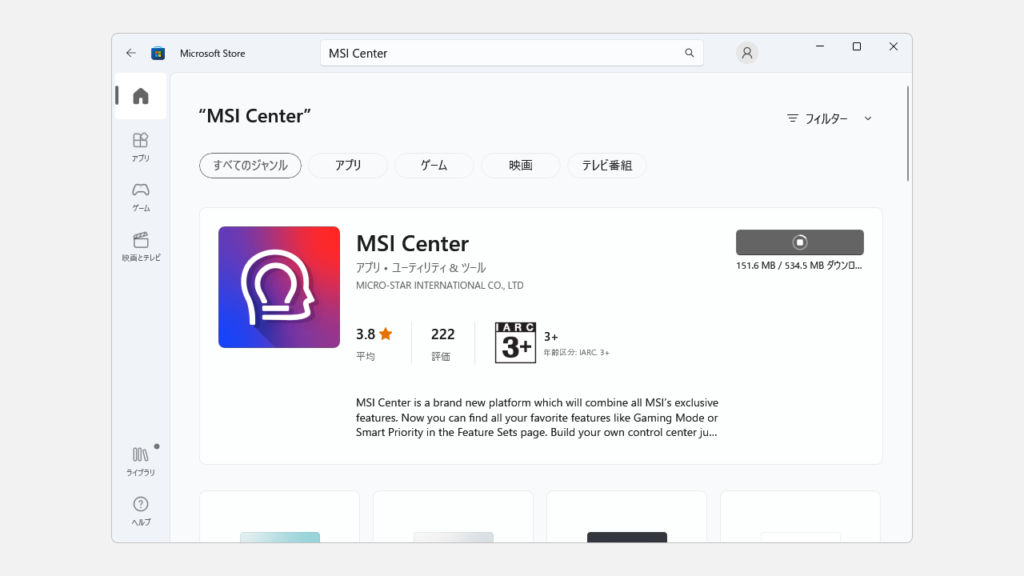
Task: Open the ゲーム sidebar section
Action: (x=140, y=197)
